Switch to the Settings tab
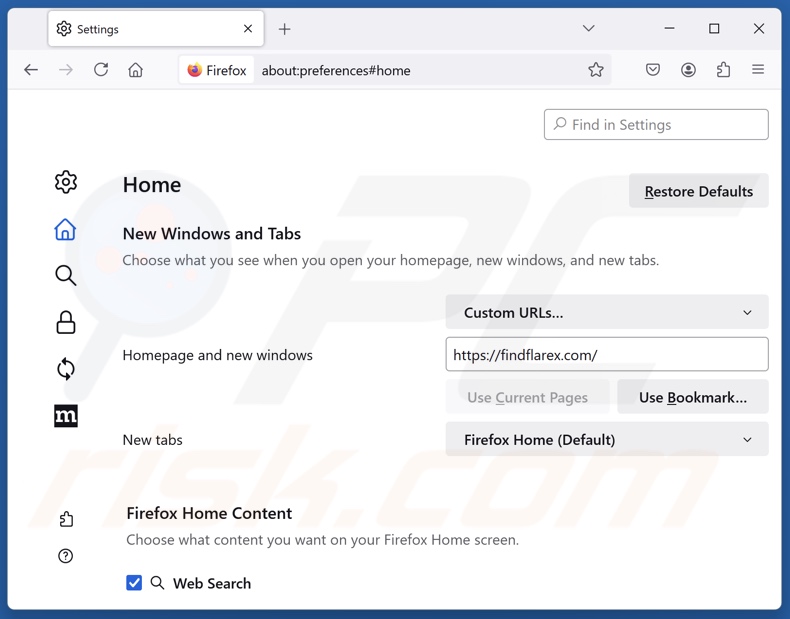The height and width of the screenshot is (619, 790). pyautogui.click(x=156, y=29)
